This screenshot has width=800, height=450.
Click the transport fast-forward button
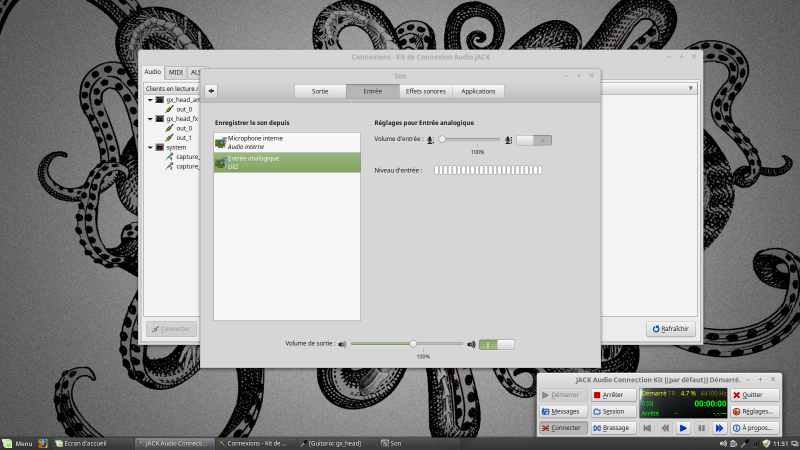[719, 428]
